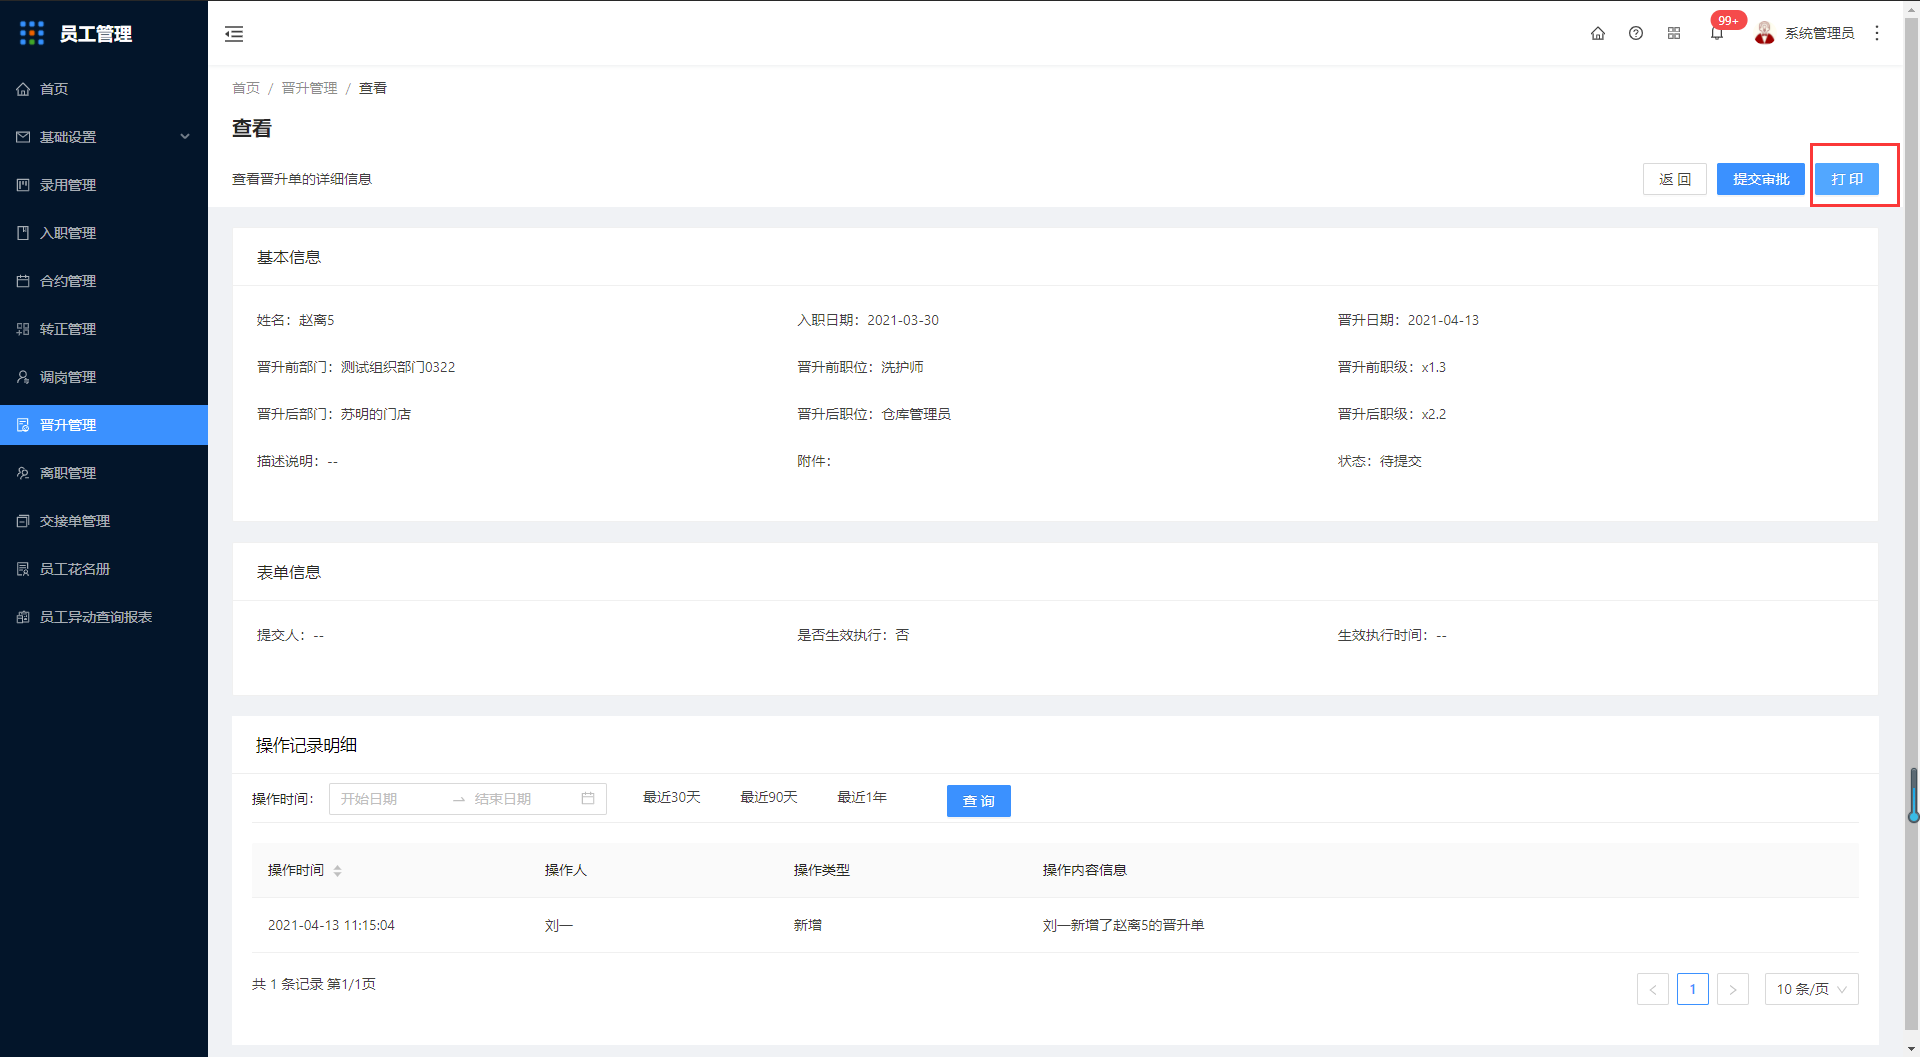Go to 晋升管理 via the breadcrumb link

click(309, 88)
